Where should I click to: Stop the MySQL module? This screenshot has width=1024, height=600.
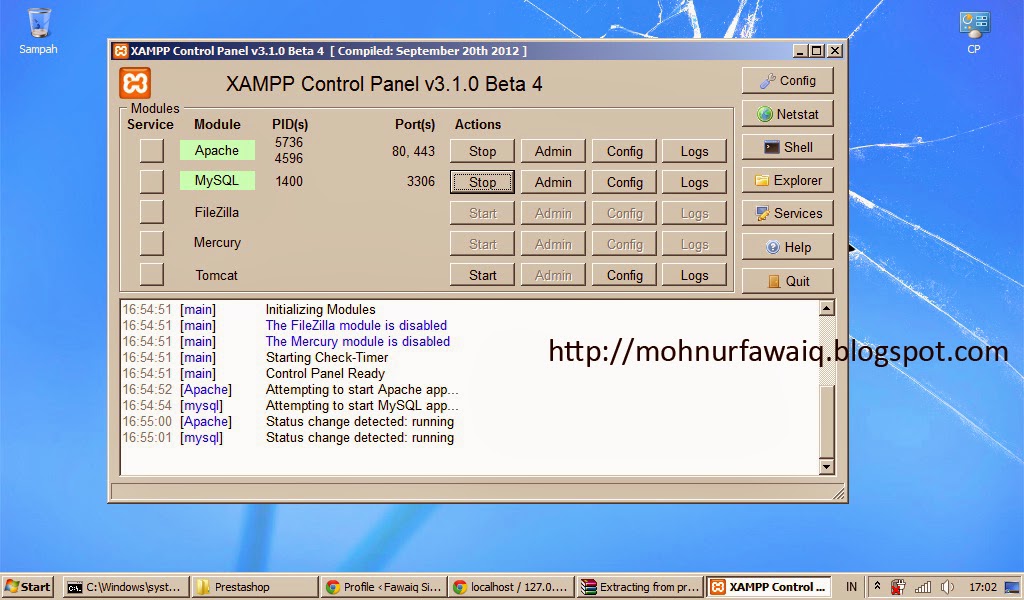pyautogui.click(x=482, y=182)
